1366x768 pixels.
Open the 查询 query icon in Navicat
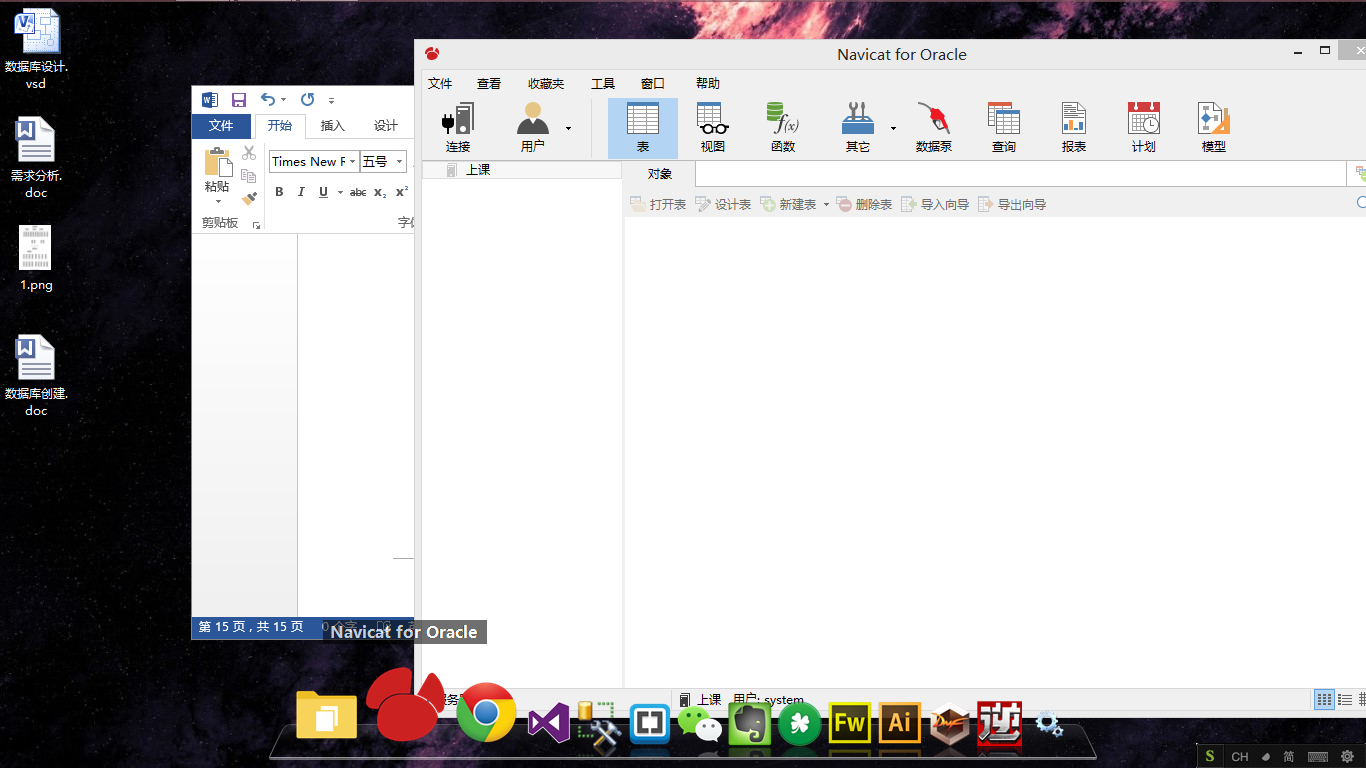[x=1004, y=127]
